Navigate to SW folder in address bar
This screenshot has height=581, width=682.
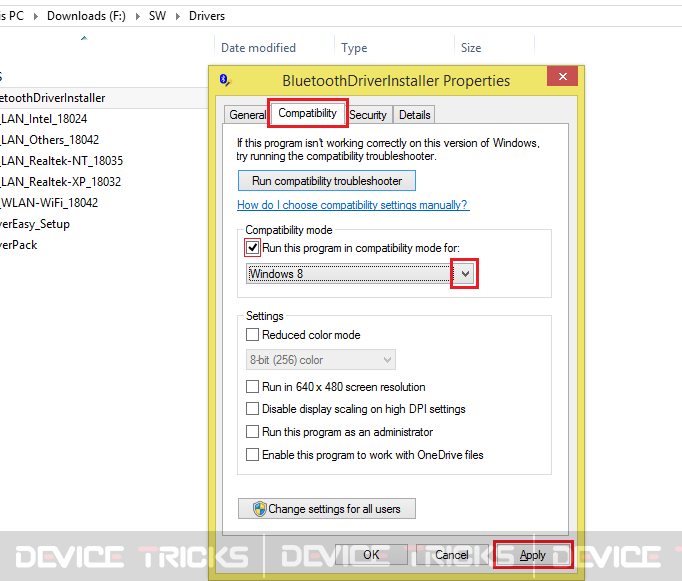click(x=157, y=16)
